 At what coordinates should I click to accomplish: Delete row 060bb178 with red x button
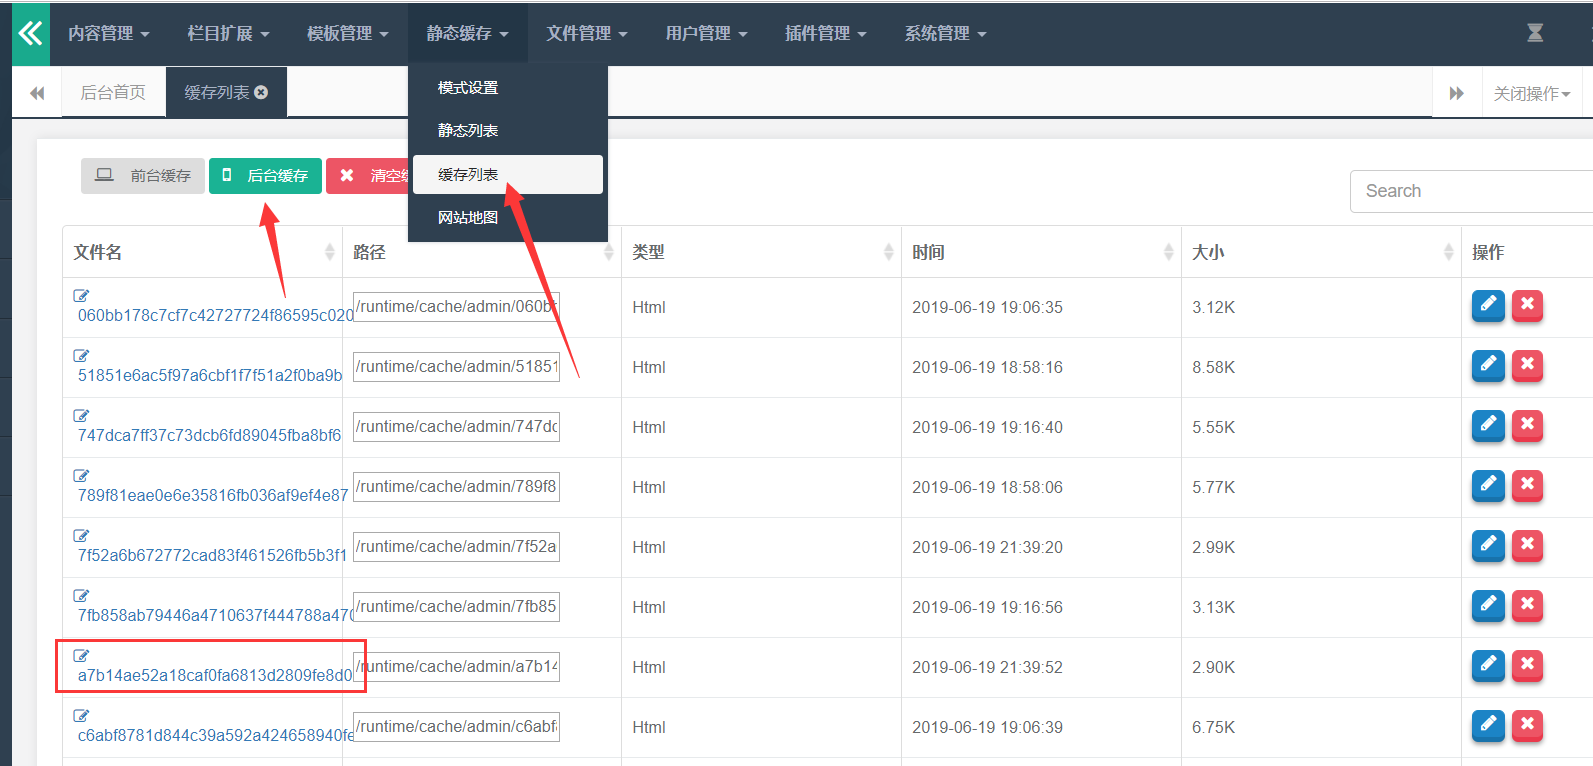(x=1527, y=306)
